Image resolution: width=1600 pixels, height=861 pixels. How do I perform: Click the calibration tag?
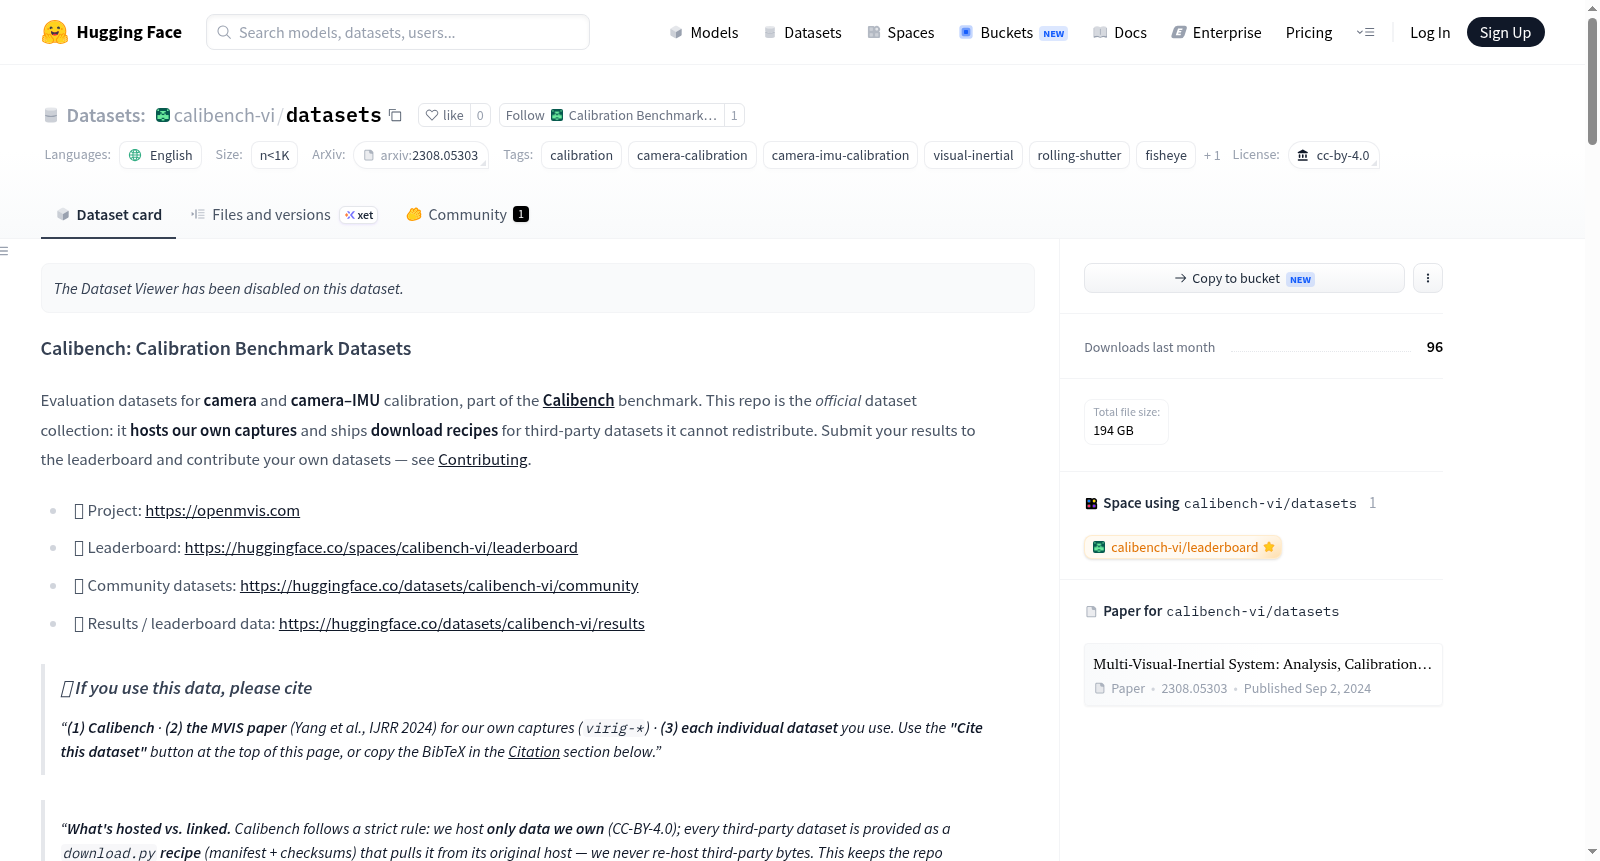tap(581, 155)
